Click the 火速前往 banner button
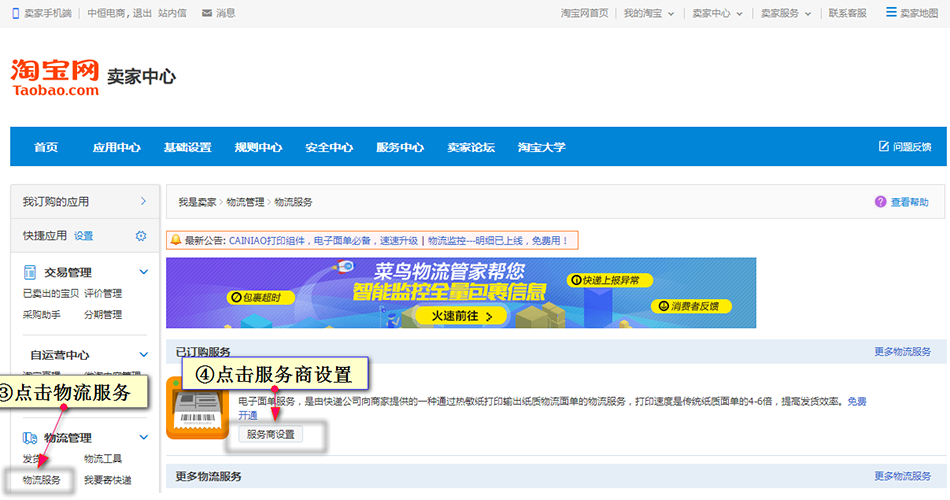950x500 pixels. pyautogui.click(x=462, y=316)
